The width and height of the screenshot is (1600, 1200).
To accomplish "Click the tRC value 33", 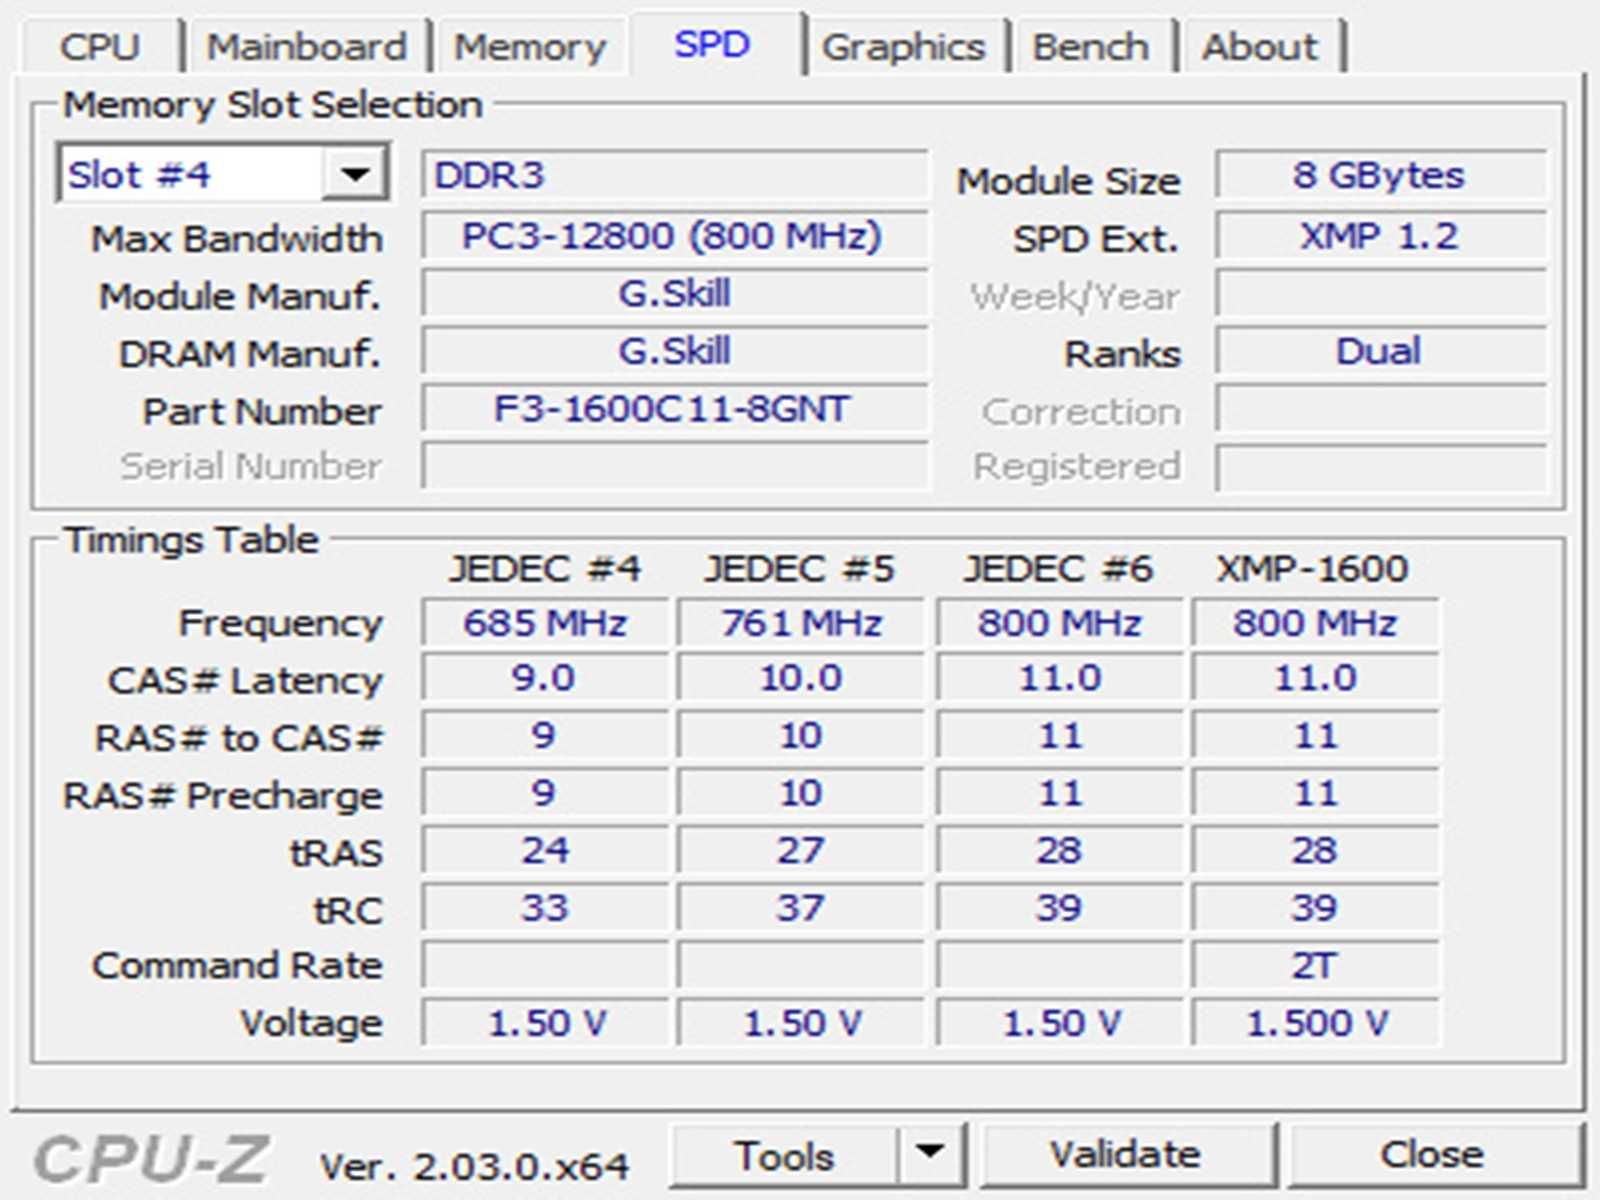I will coord(545,908).
